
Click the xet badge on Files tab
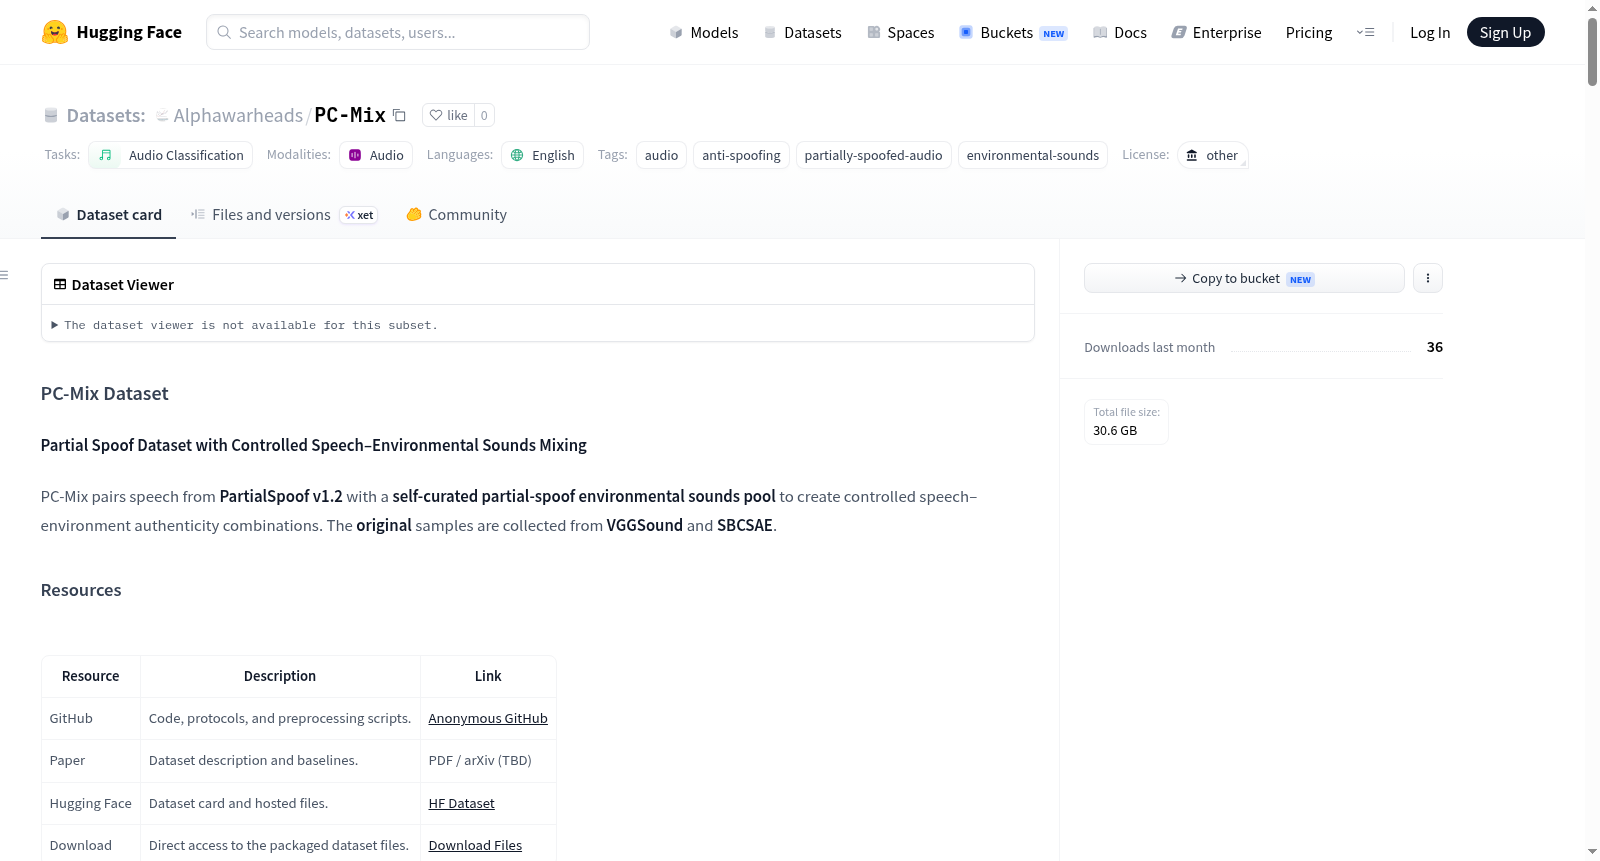tap(359, 215)
